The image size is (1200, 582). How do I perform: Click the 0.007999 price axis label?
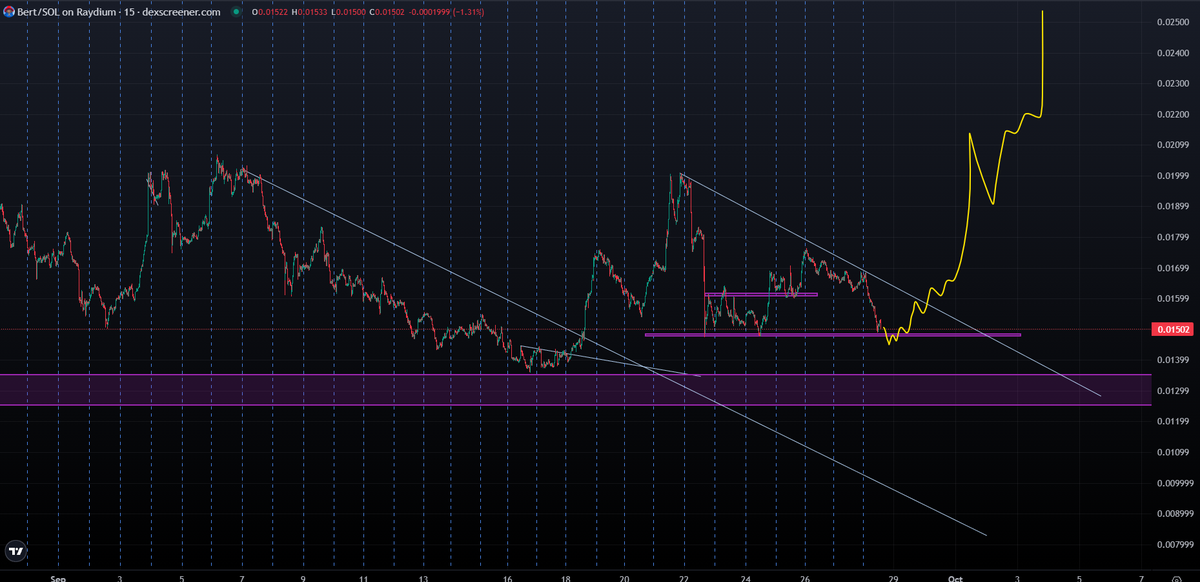(1175, 545)
